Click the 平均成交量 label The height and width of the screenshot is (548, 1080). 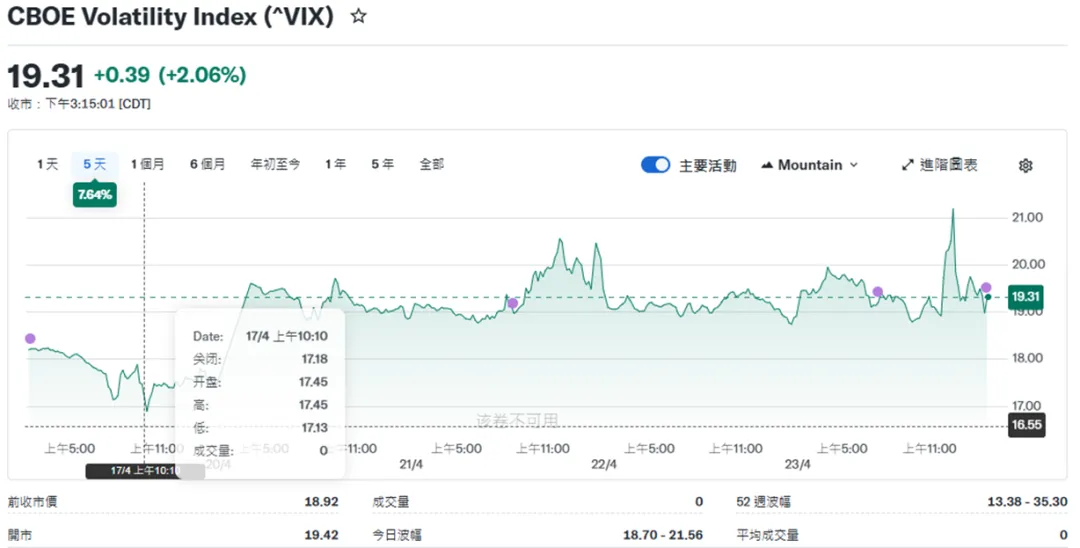pyautogui.click(x=767, y=535)
